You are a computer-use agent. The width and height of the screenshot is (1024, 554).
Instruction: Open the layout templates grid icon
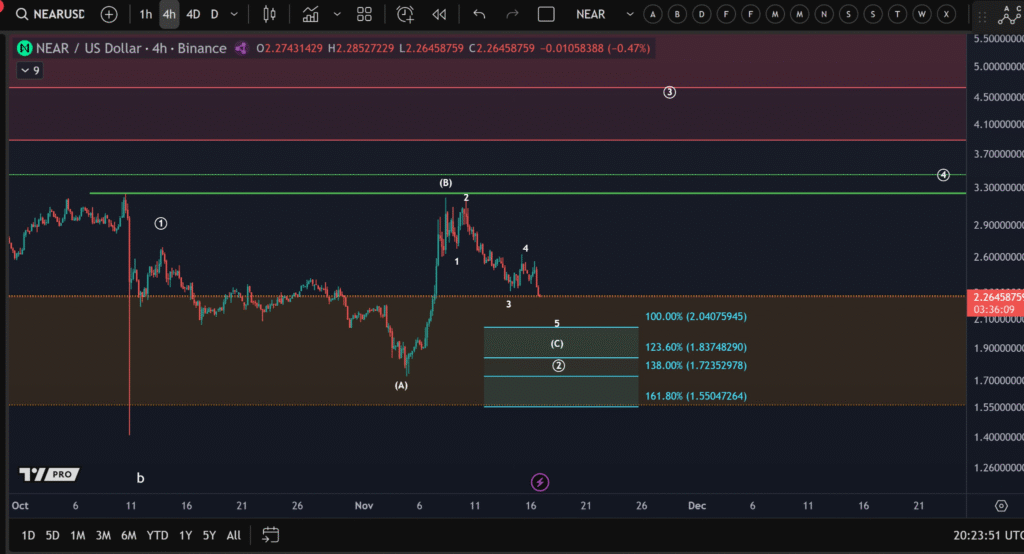365,15
